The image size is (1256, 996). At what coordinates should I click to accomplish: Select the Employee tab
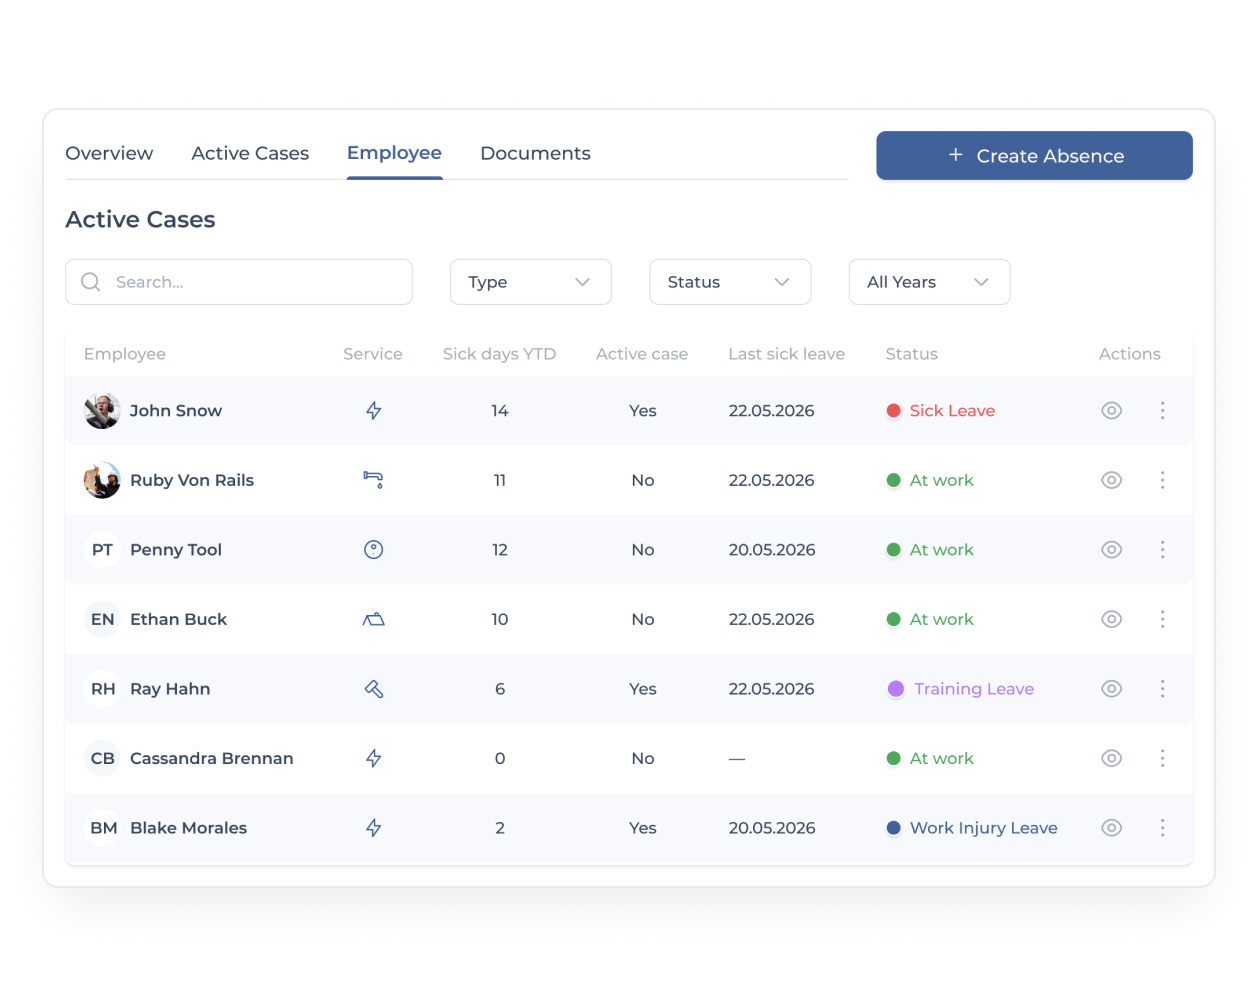coord(394,153)
